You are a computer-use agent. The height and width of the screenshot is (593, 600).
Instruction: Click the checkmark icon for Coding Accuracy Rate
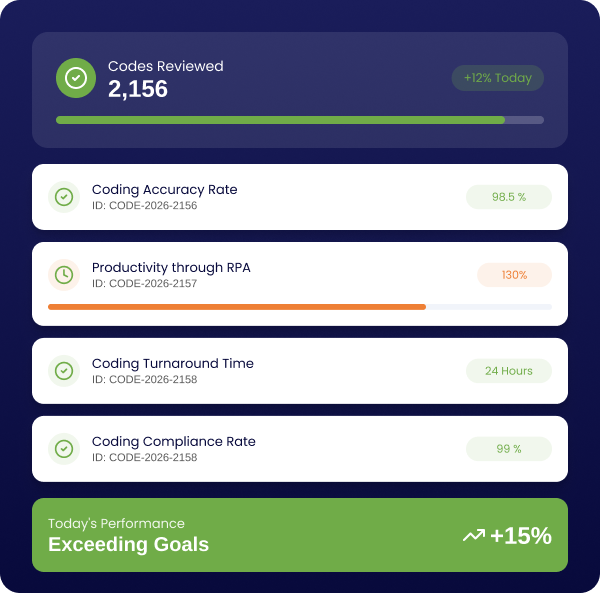pyautogui.click(x=64, y=197)
